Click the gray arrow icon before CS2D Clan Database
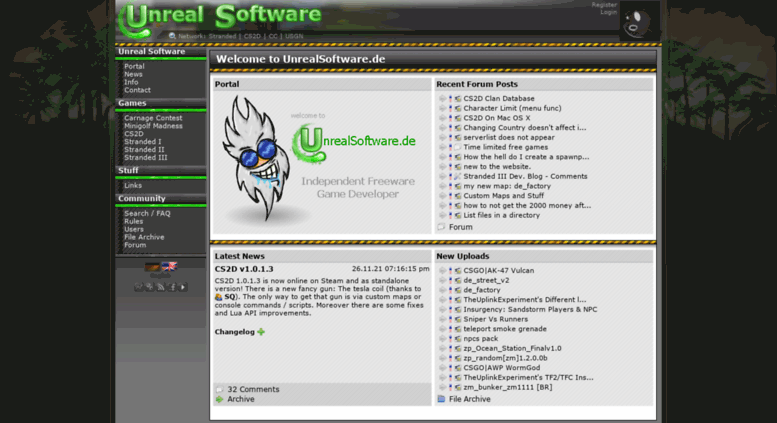The image size is (777, 423). (442, 99)
